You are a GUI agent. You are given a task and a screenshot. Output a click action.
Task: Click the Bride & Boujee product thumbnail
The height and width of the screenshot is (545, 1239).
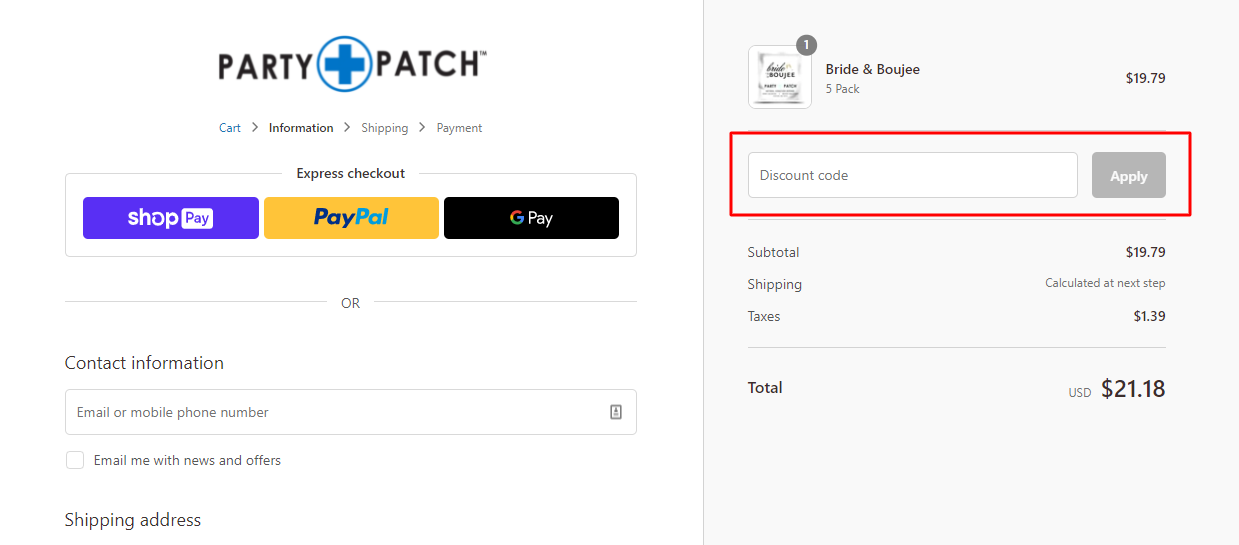coord(780,77)
